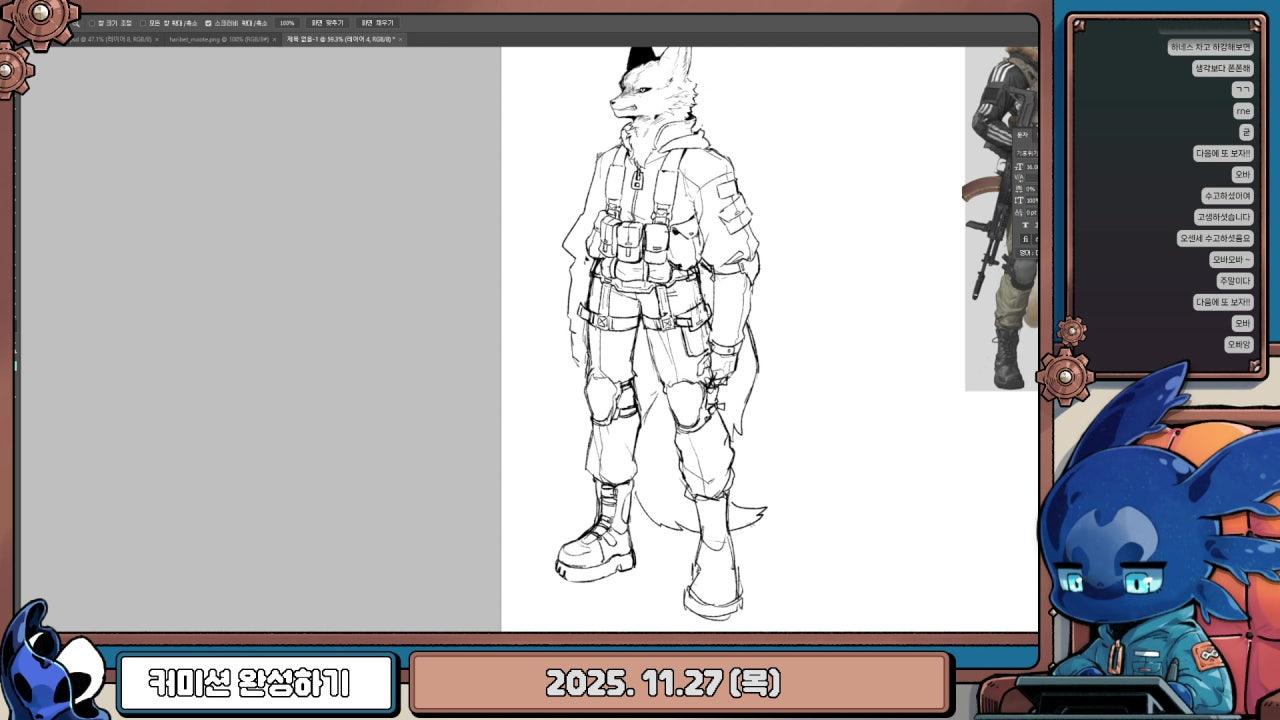Click the tracking percentage icon
The height and width of the screenshot is (720, 1280).
pos(1020,189)
